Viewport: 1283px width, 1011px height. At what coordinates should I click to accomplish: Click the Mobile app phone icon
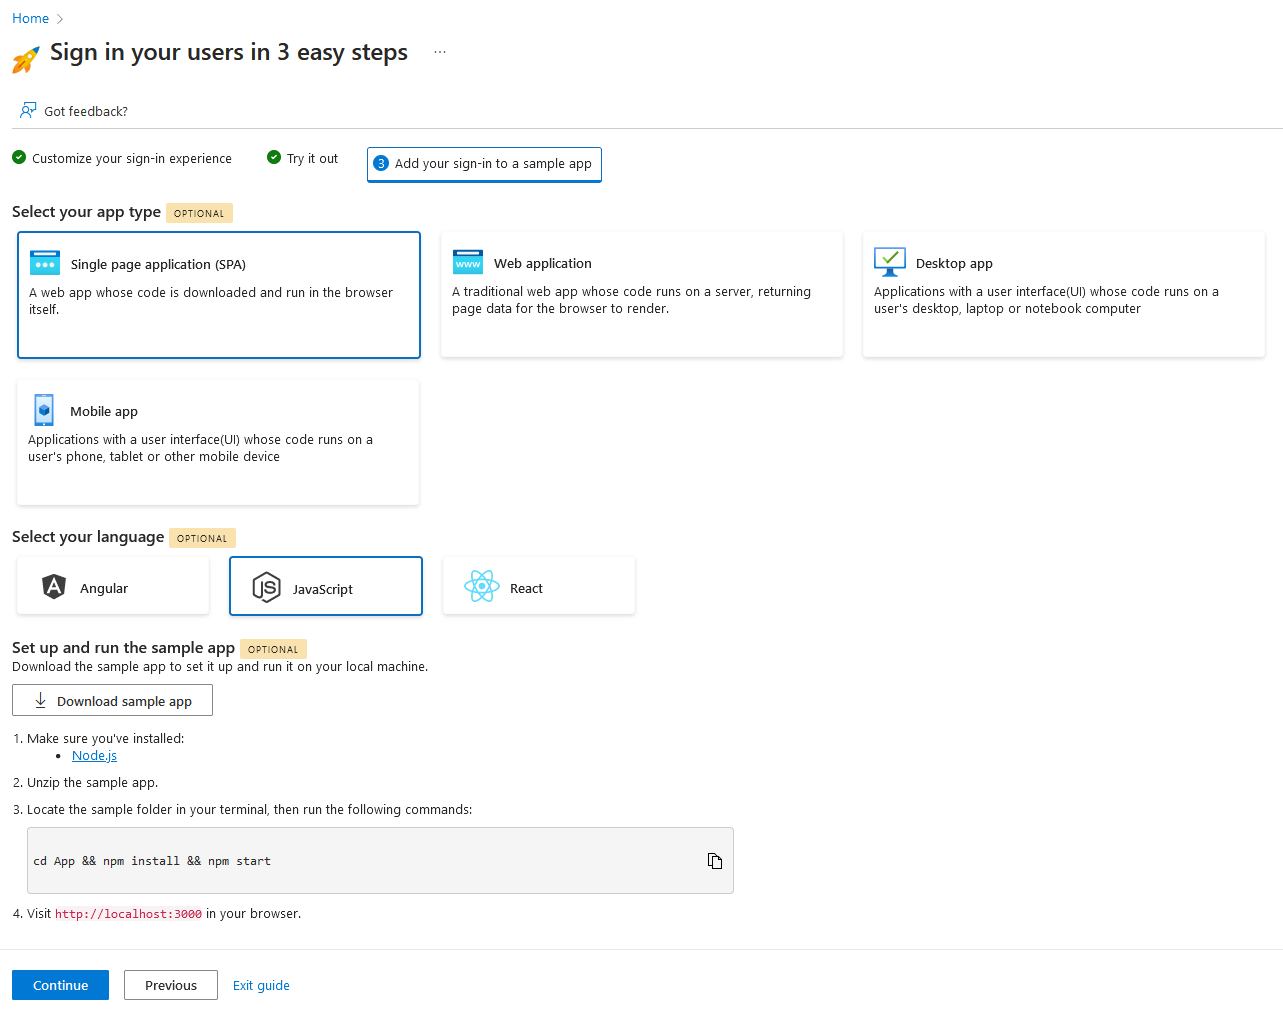[43, 409]
